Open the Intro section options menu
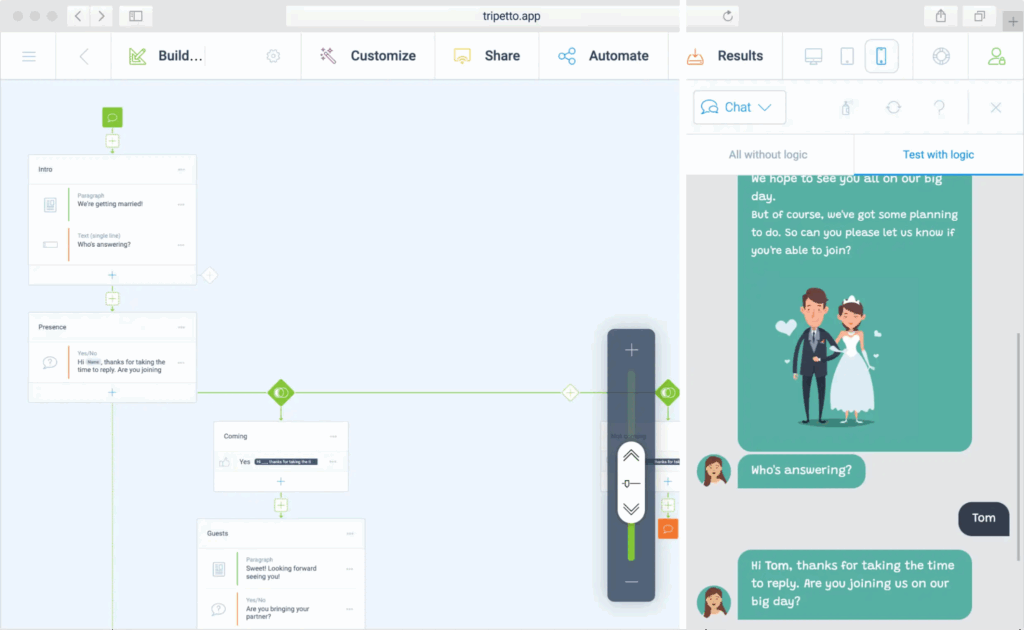Image resolution: width=1024 pixels, height=630 pixels. coord(181,170)
